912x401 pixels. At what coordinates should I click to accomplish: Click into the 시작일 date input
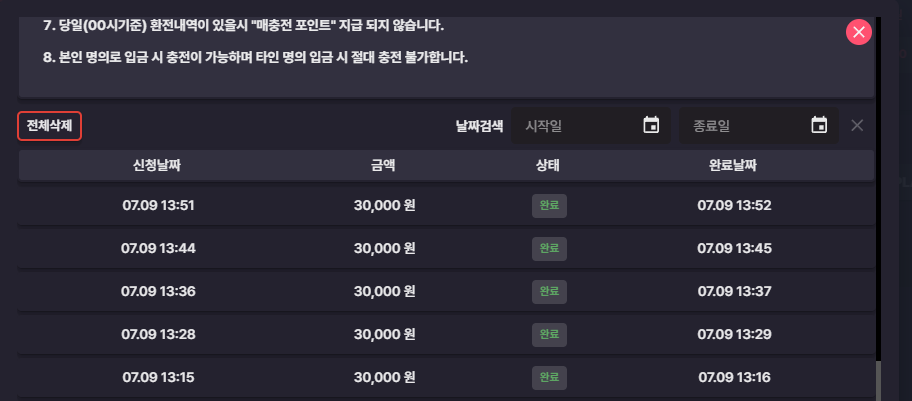tap(591, 125)
